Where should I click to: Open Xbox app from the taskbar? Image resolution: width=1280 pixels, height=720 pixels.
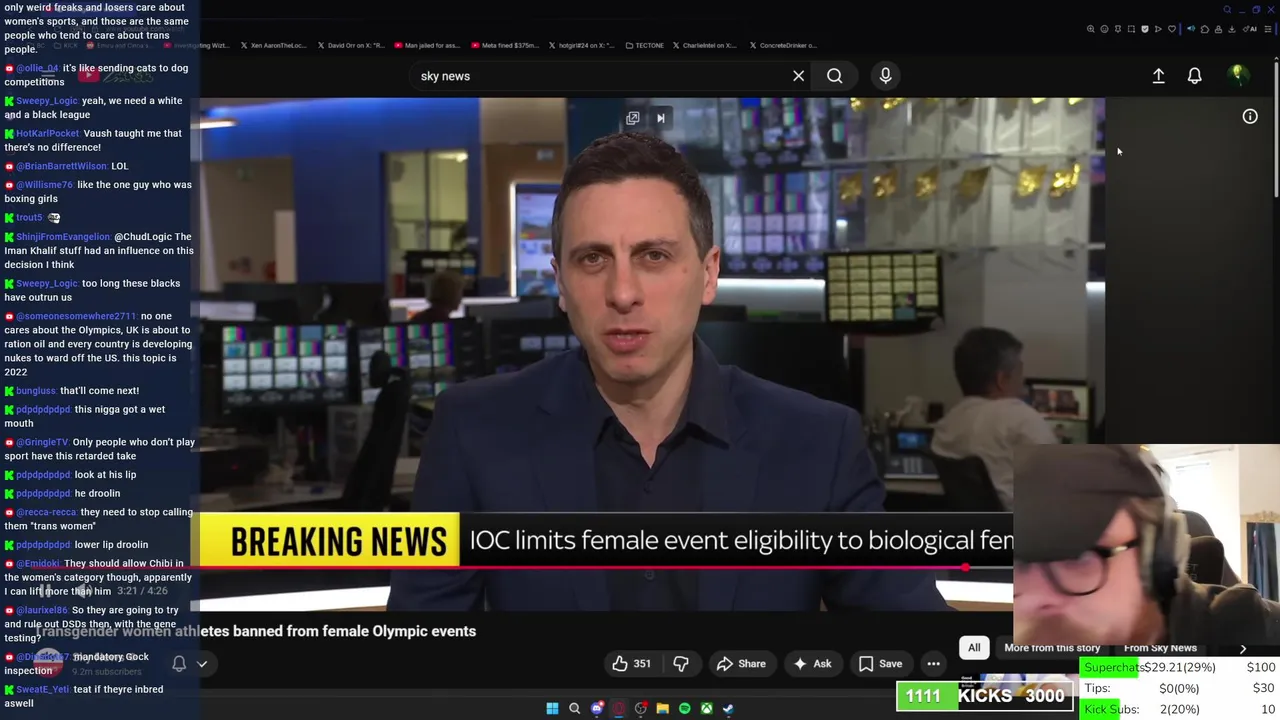[x=706, y=708]
